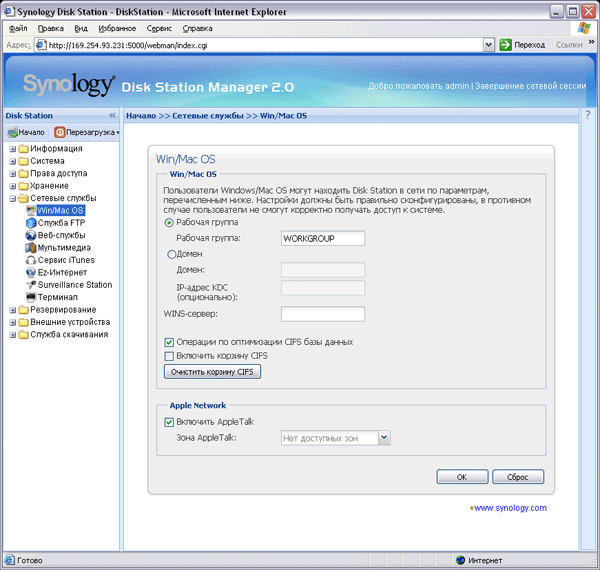Click the Информация folder icon

[24, 148]
